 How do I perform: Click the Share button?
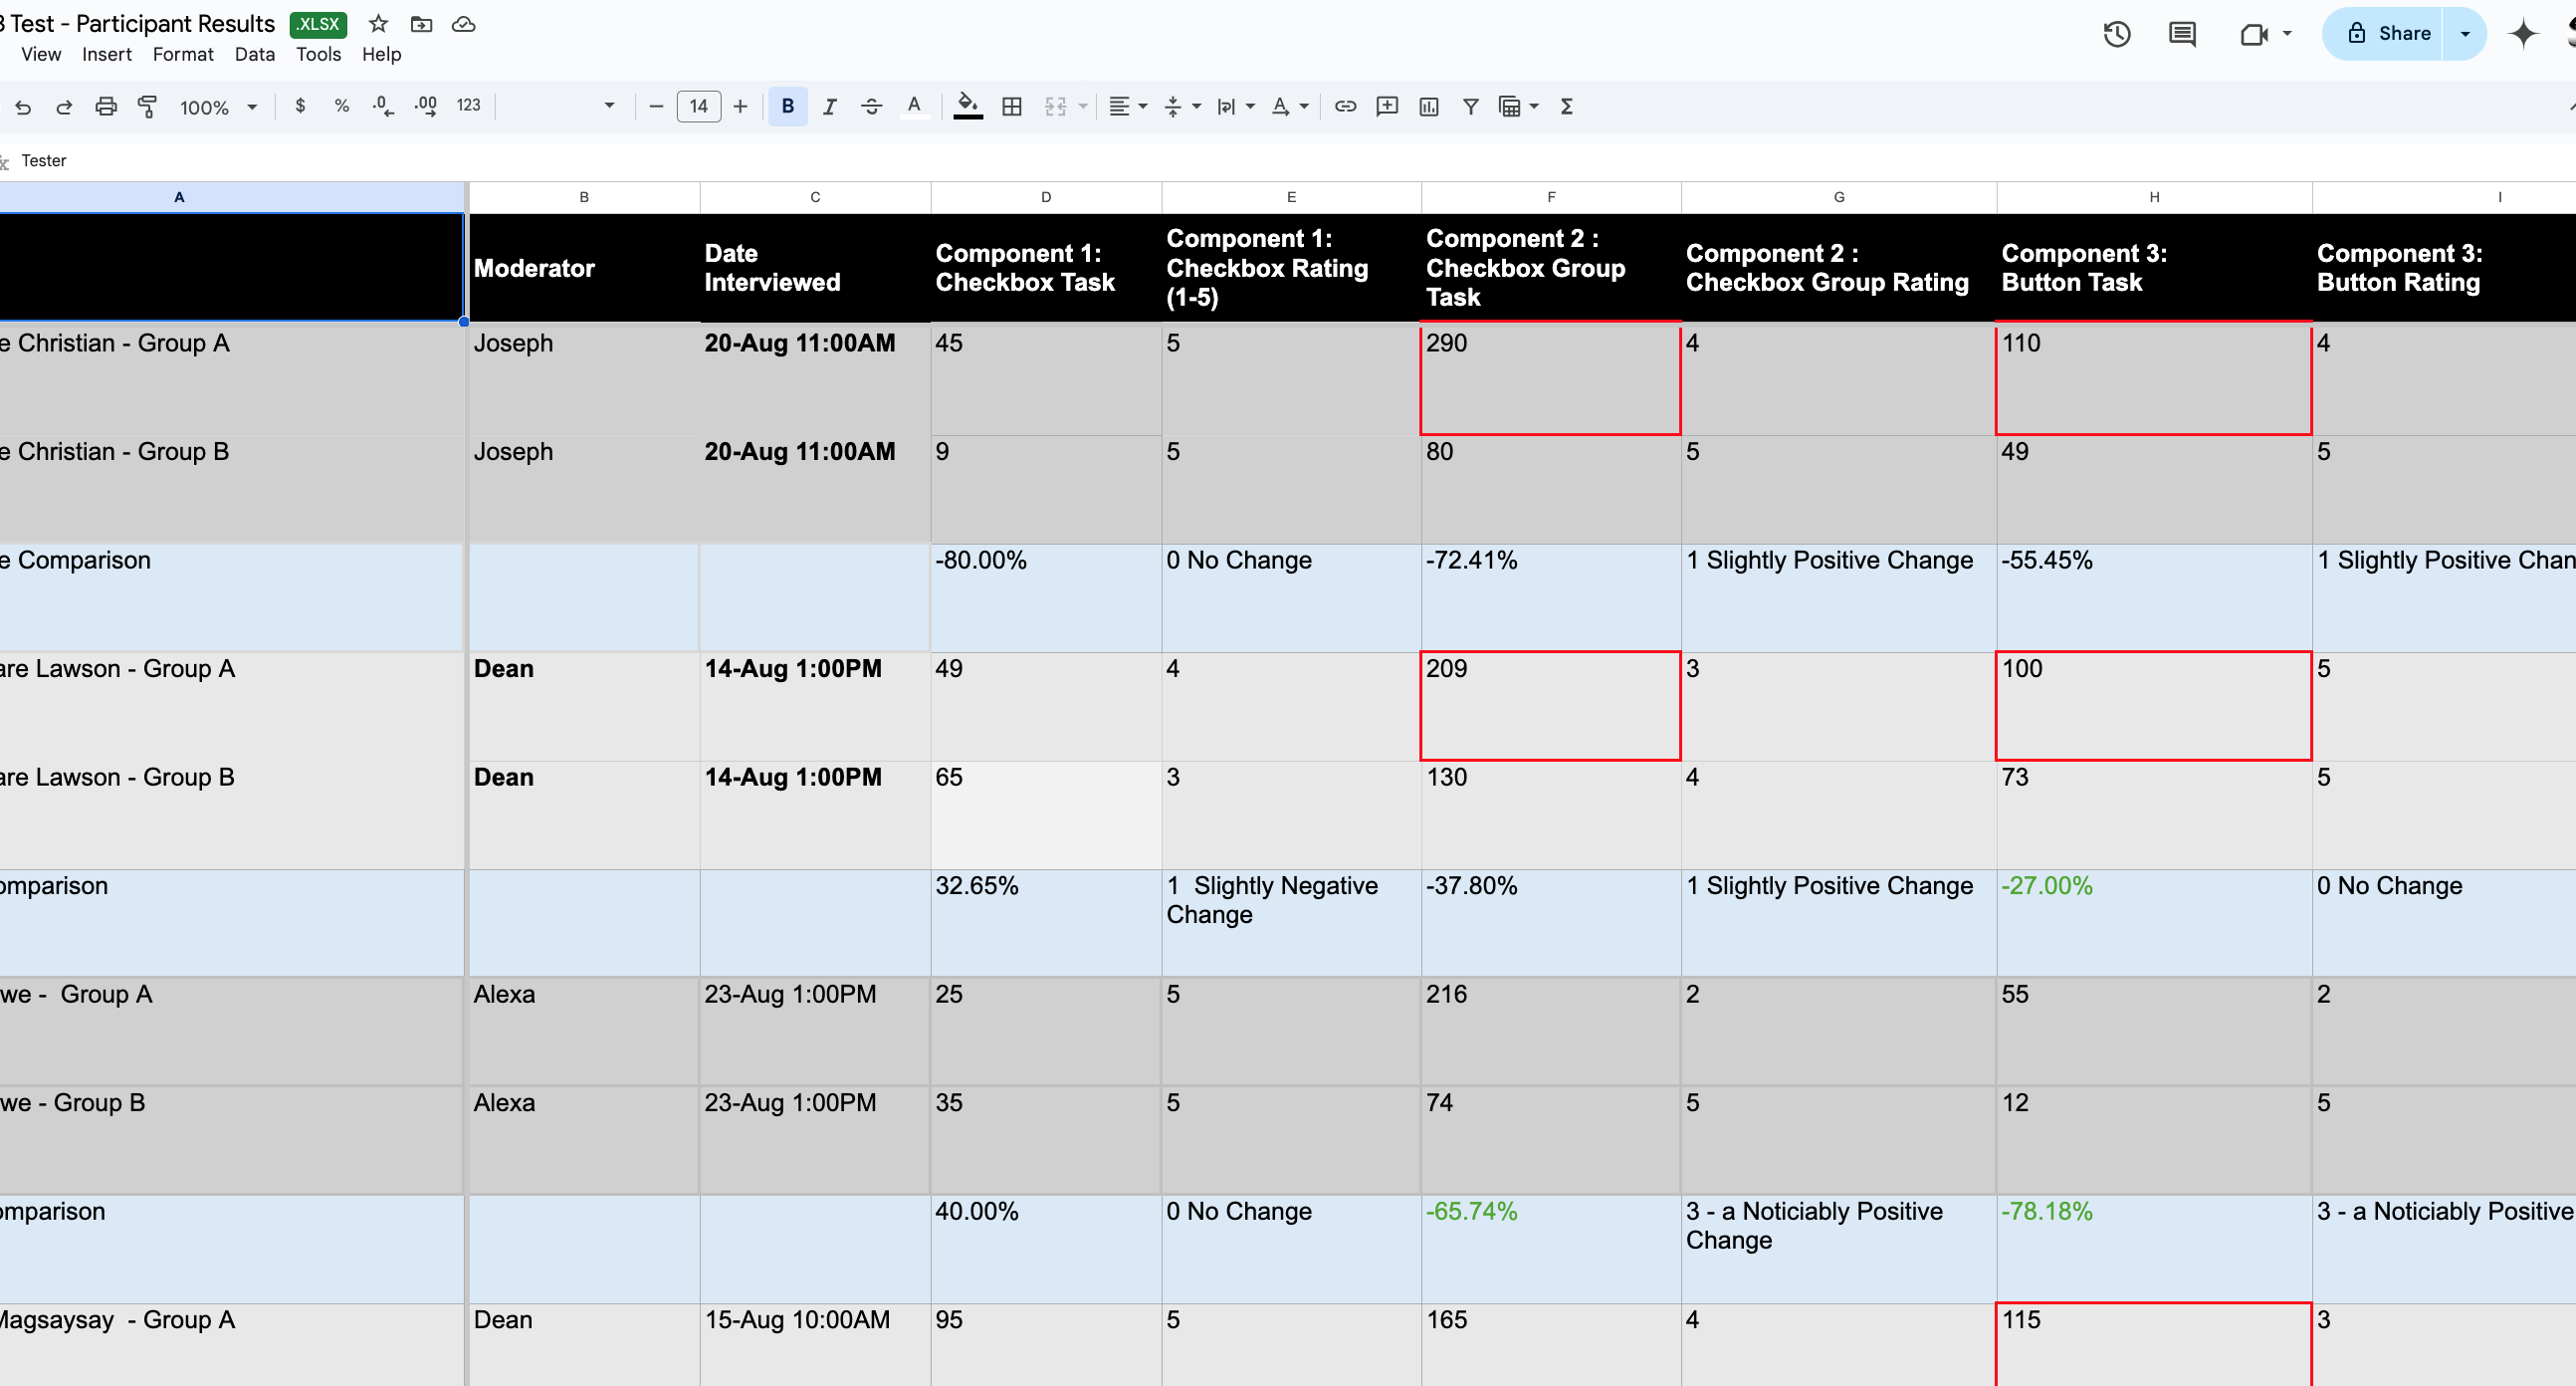(2383, 33)
